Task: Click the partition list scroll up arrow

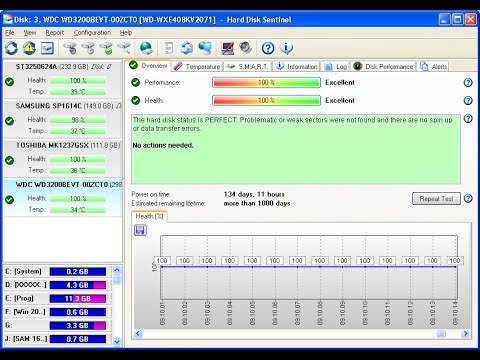Action: pos(117,270)
